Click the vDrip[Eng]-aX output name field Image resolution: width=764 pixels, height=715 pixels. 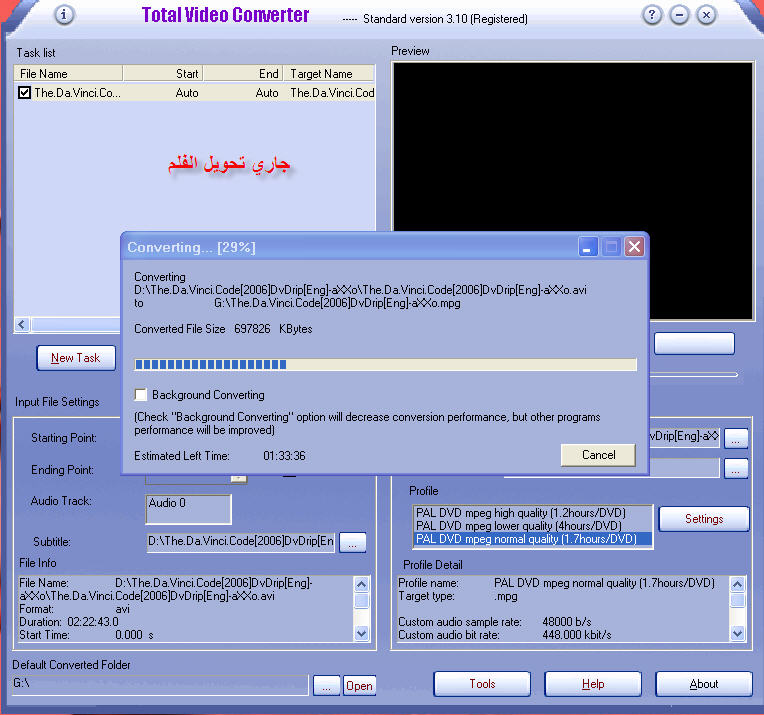point(684,437)
